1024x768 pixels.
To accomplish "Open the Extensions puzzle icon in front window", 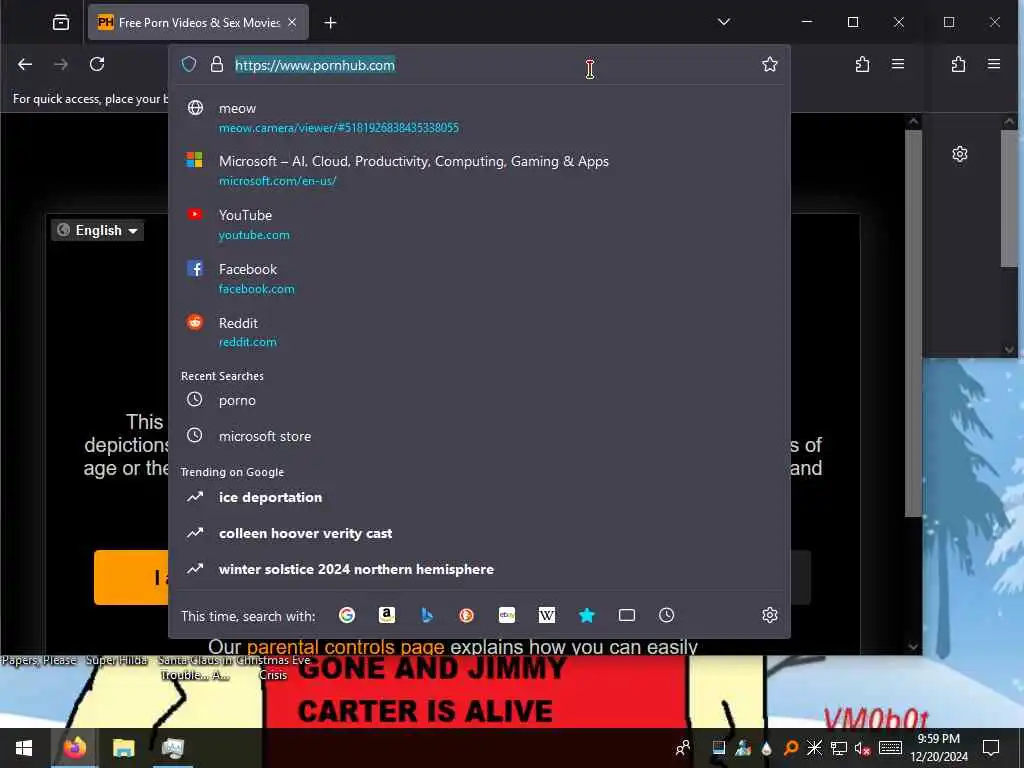I will (862, 64).
